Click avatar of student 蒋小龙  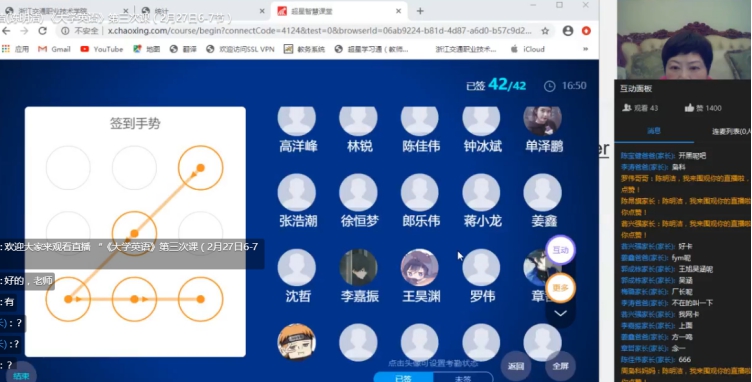(481, 193)
